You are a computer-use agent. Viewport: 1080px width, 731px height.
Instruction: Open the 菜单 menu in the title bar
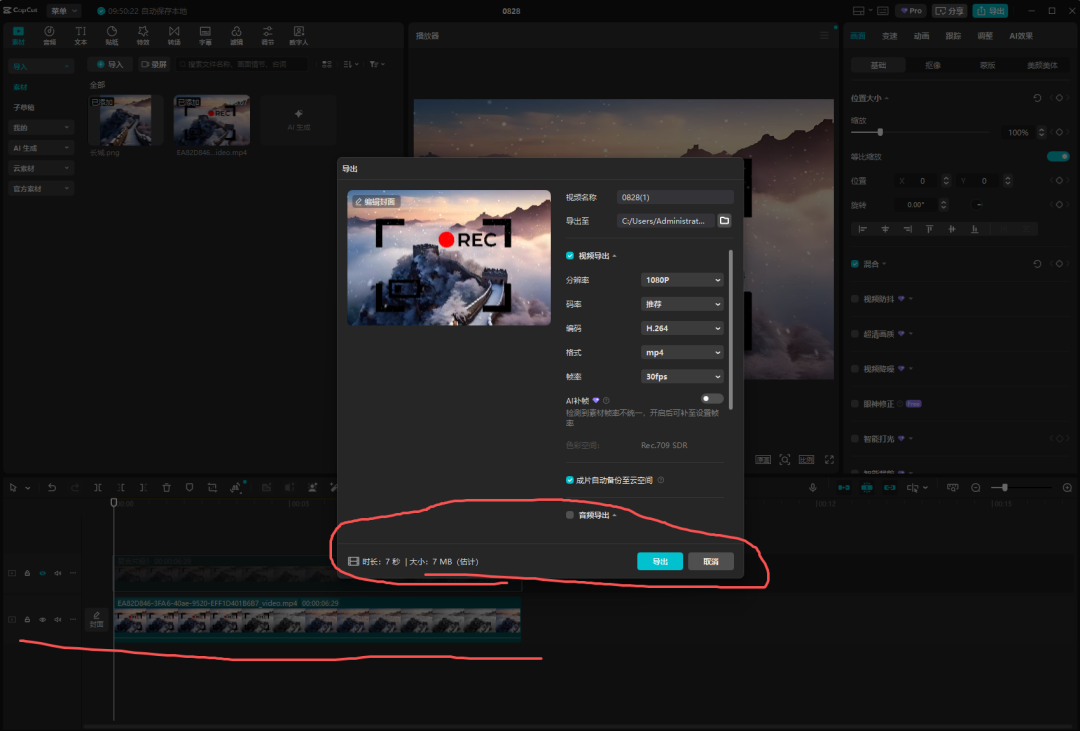(x=64, y=11)
